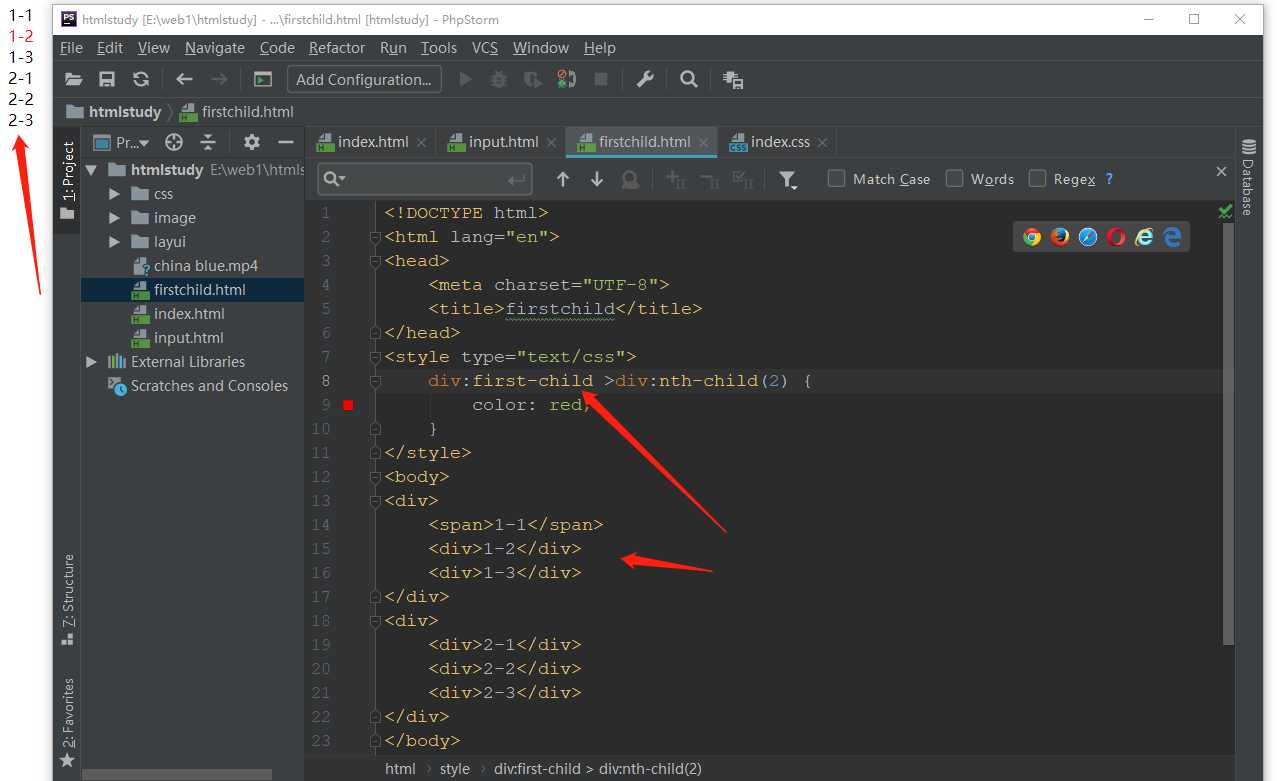Click the Run play icon

pyautogui.click(x=465, y=79)
